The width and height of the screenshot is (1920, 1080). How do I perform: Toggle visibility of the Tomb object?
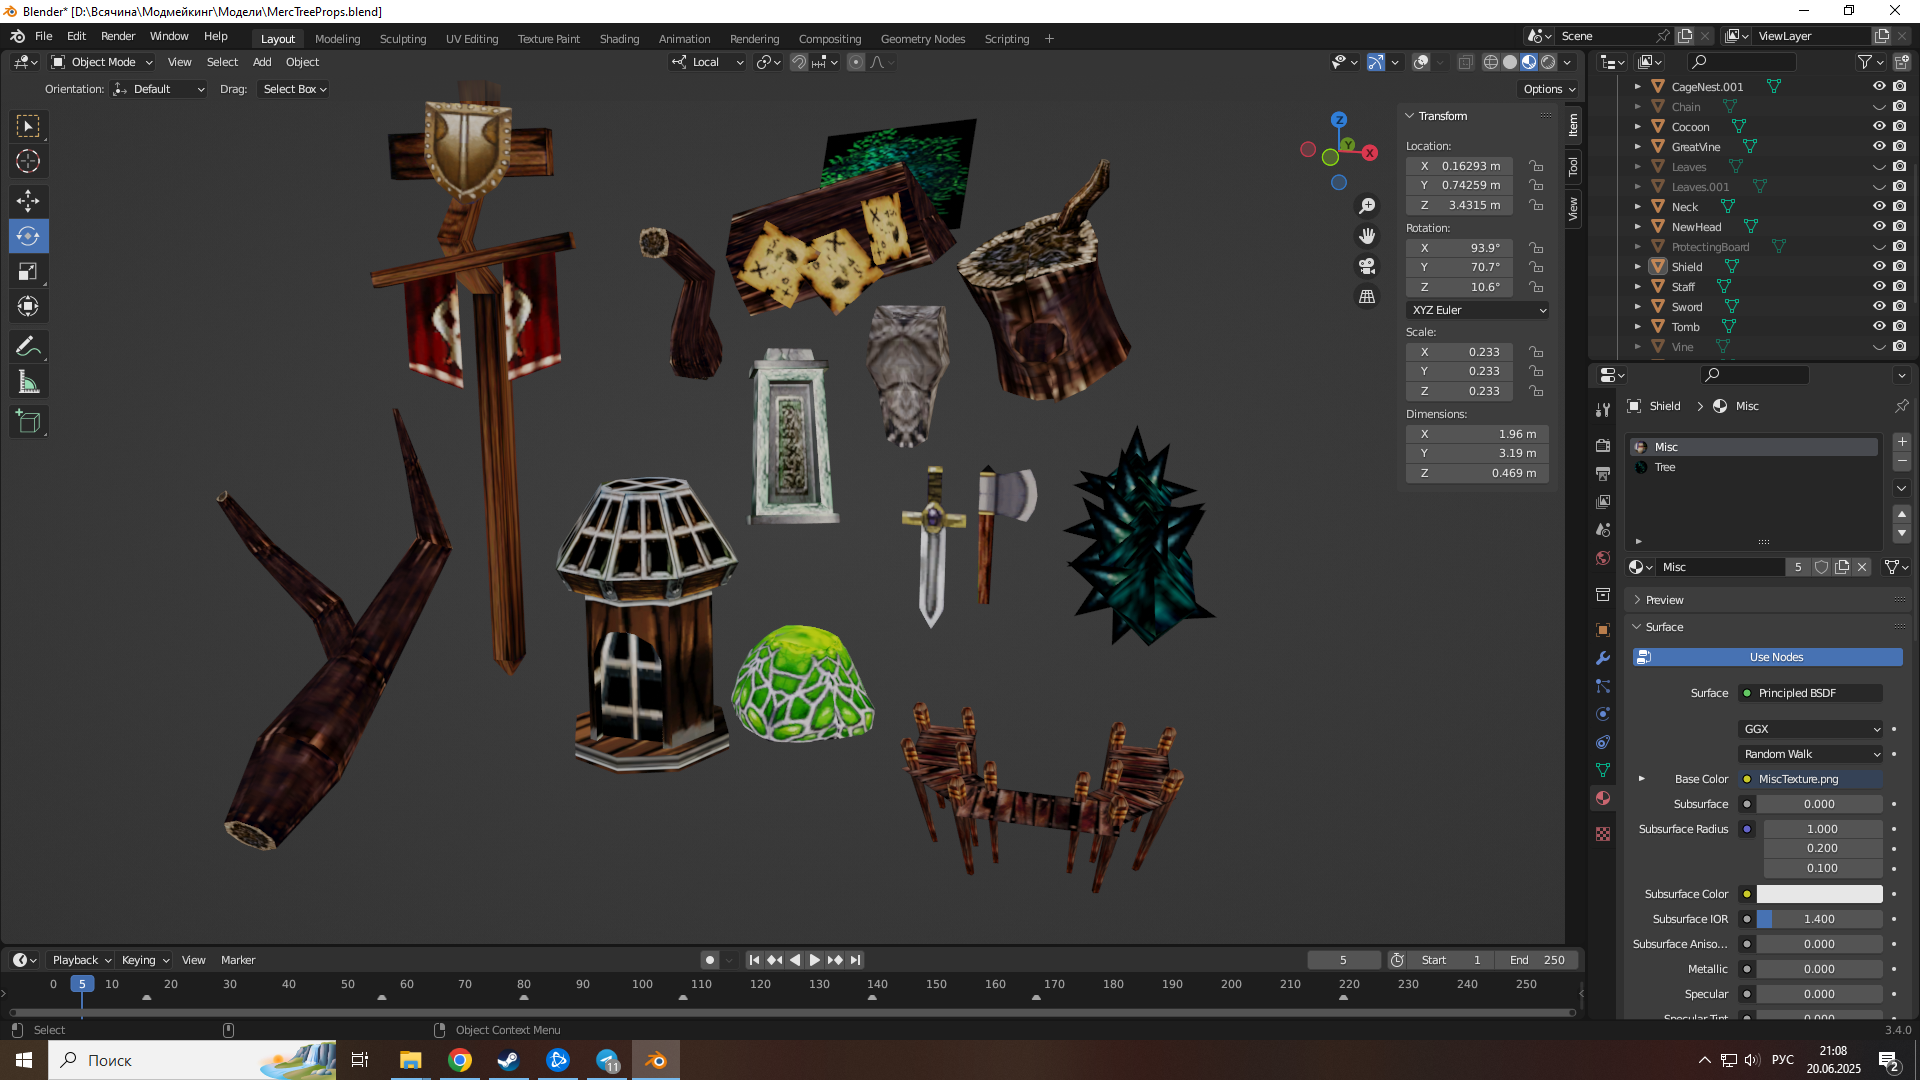[x=1879, y=327]
